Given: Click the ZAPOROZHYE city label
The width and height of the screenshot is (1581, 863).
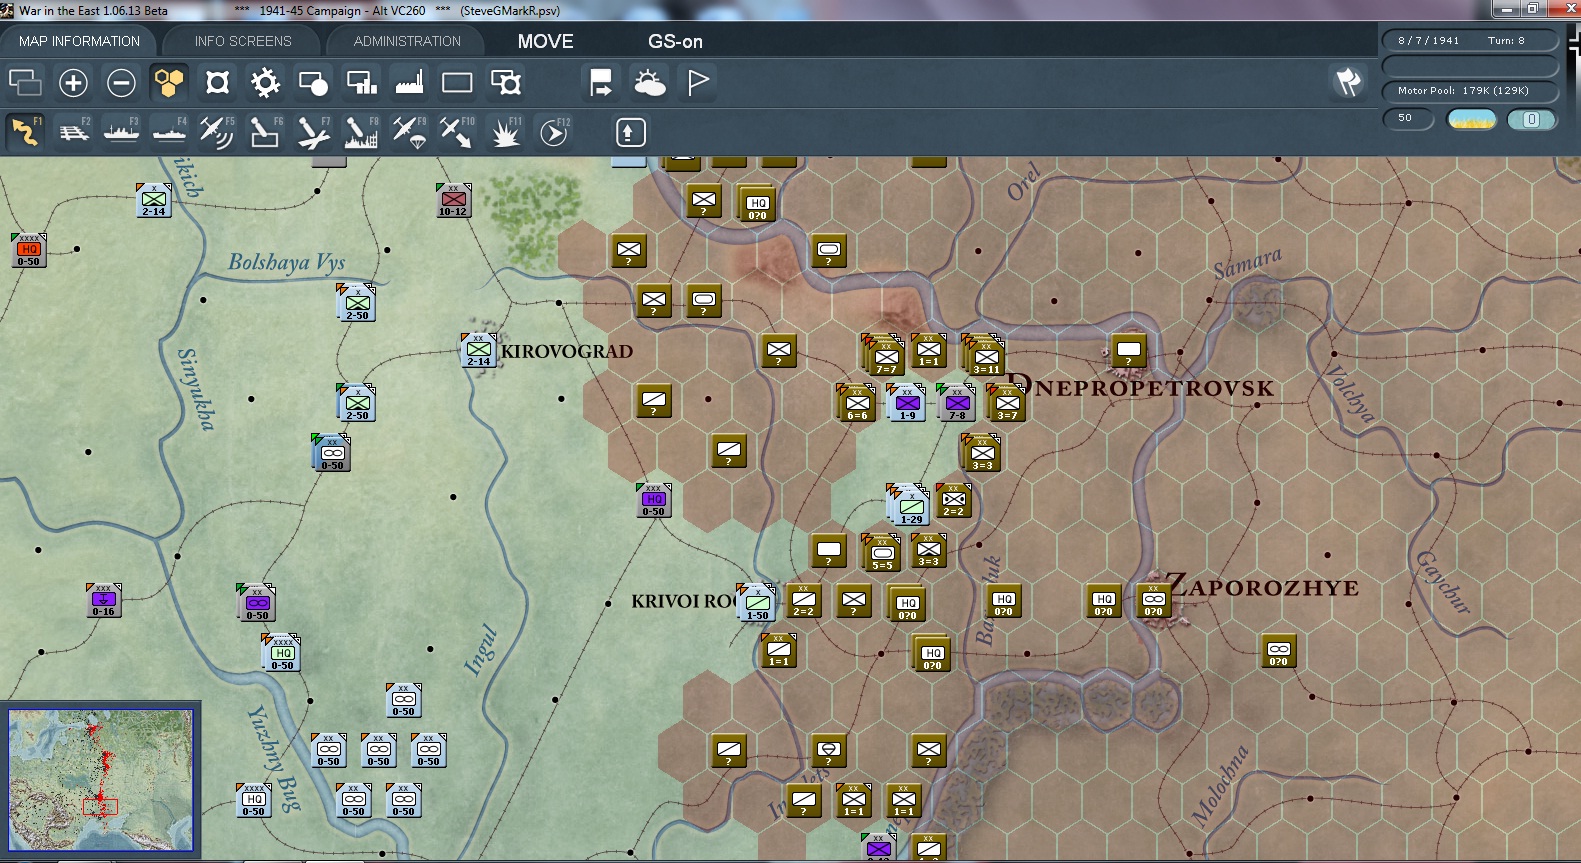Looking at the screenshot, I should 1263,587.
